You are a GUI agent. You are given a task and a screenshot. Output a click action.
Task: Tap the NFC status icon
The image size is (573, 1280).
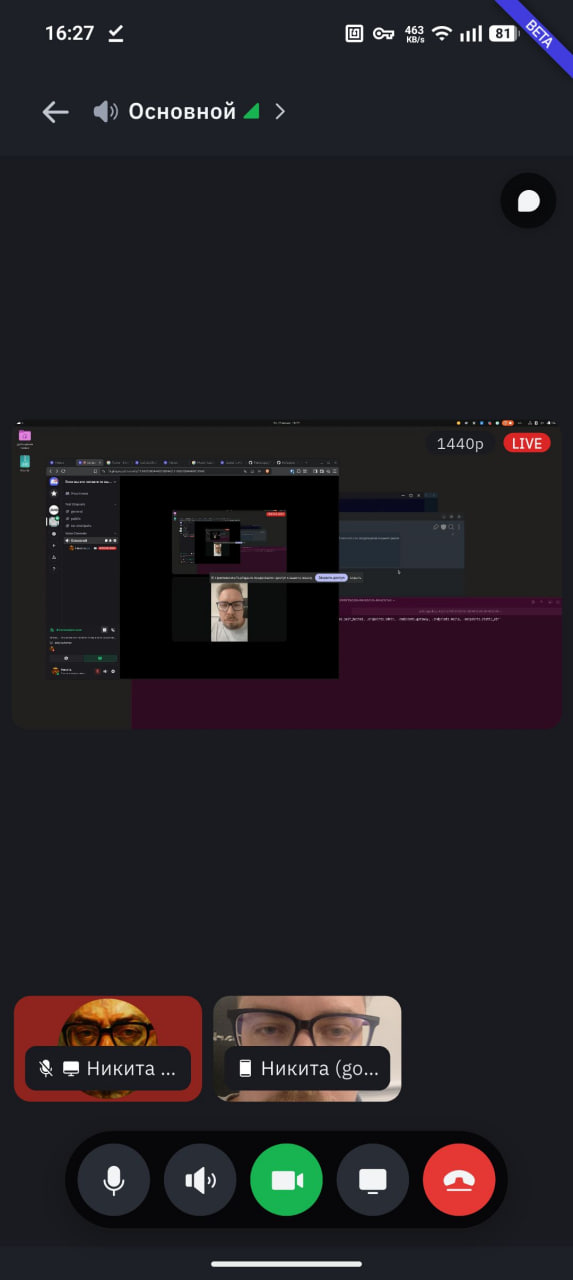click(x=355, y=33)
